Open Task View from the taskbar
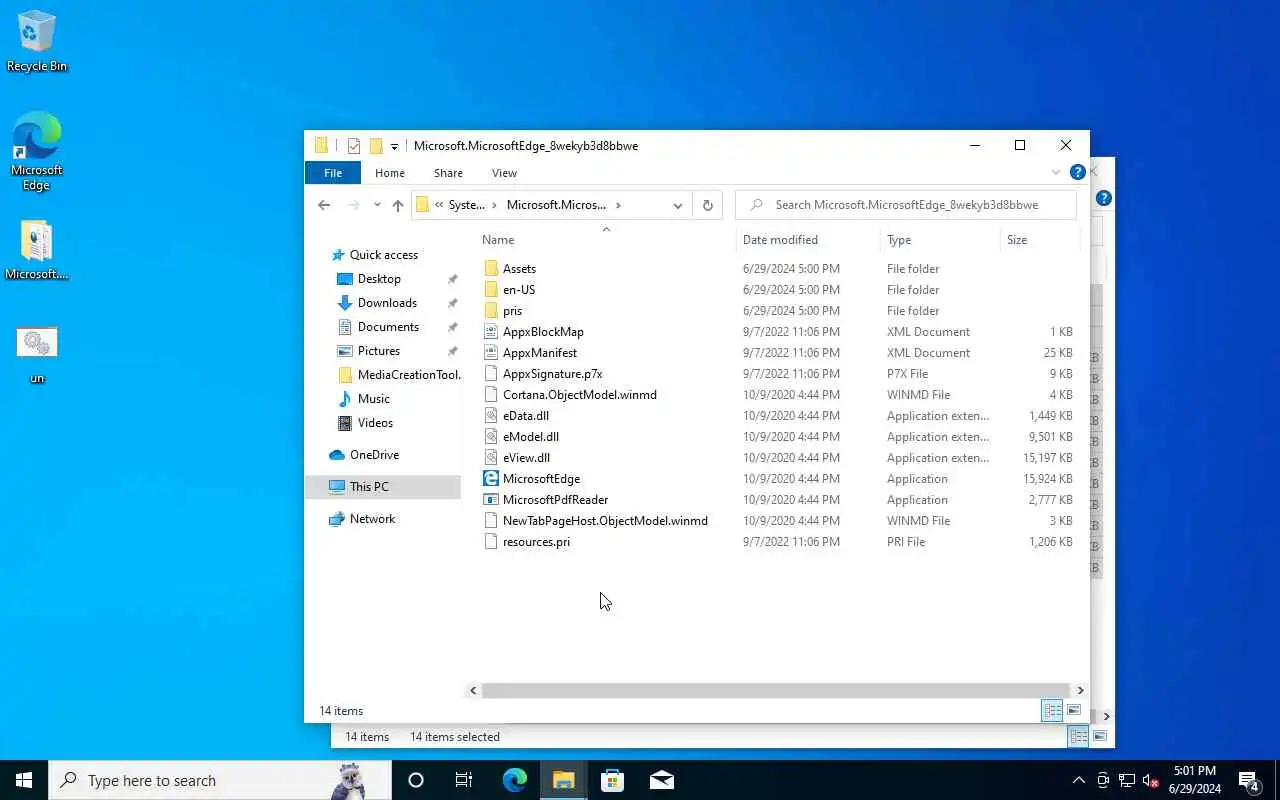Image resolution: width=1280 pixels, height=800 pixels. (464, 780)
